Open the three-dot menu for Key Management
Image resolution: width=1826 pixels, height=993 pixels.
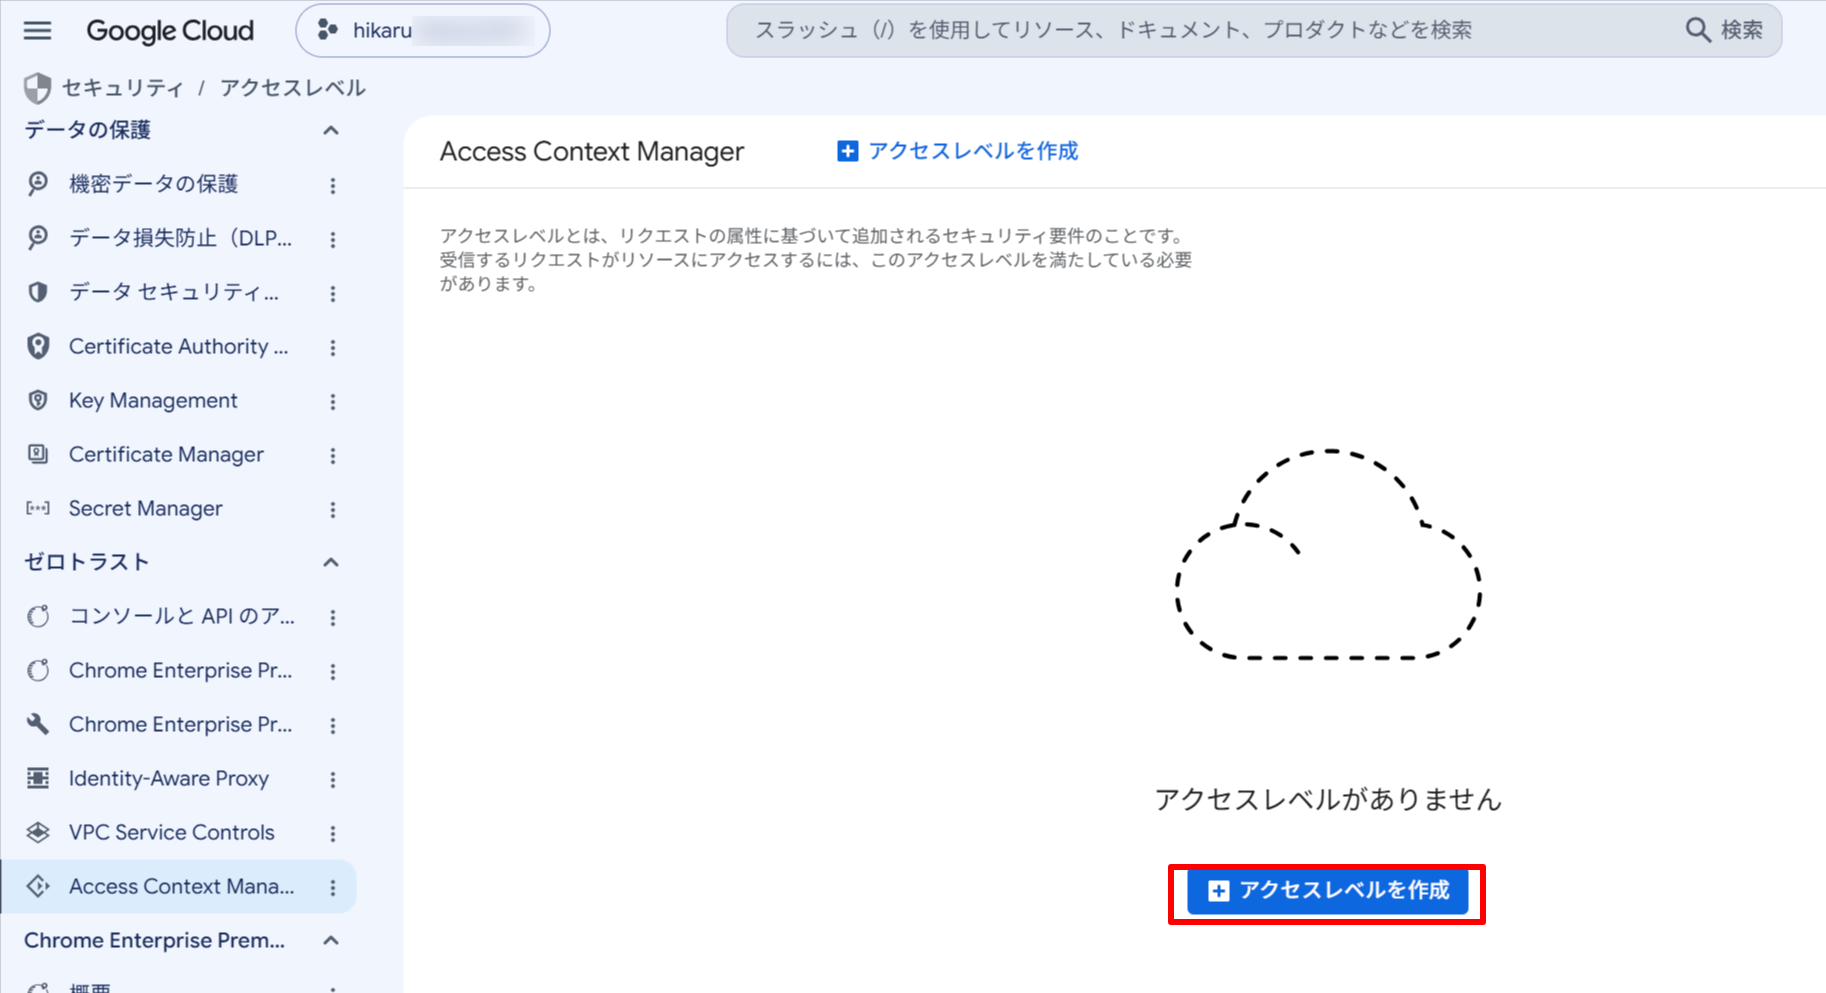pyautogui.click(x=333, y=401)
